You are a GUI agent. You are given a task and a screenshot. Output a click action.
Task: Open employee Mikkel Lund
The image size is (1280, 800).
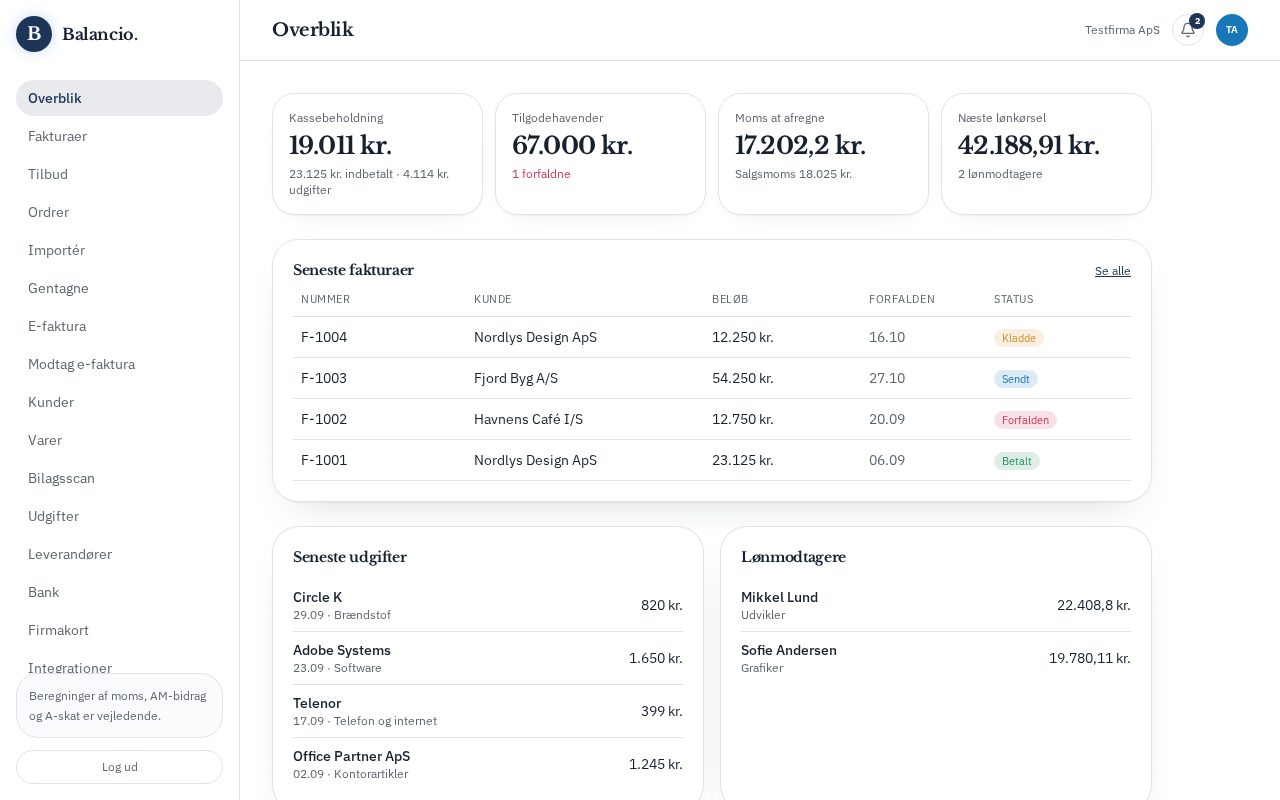[x=936, y=605]
